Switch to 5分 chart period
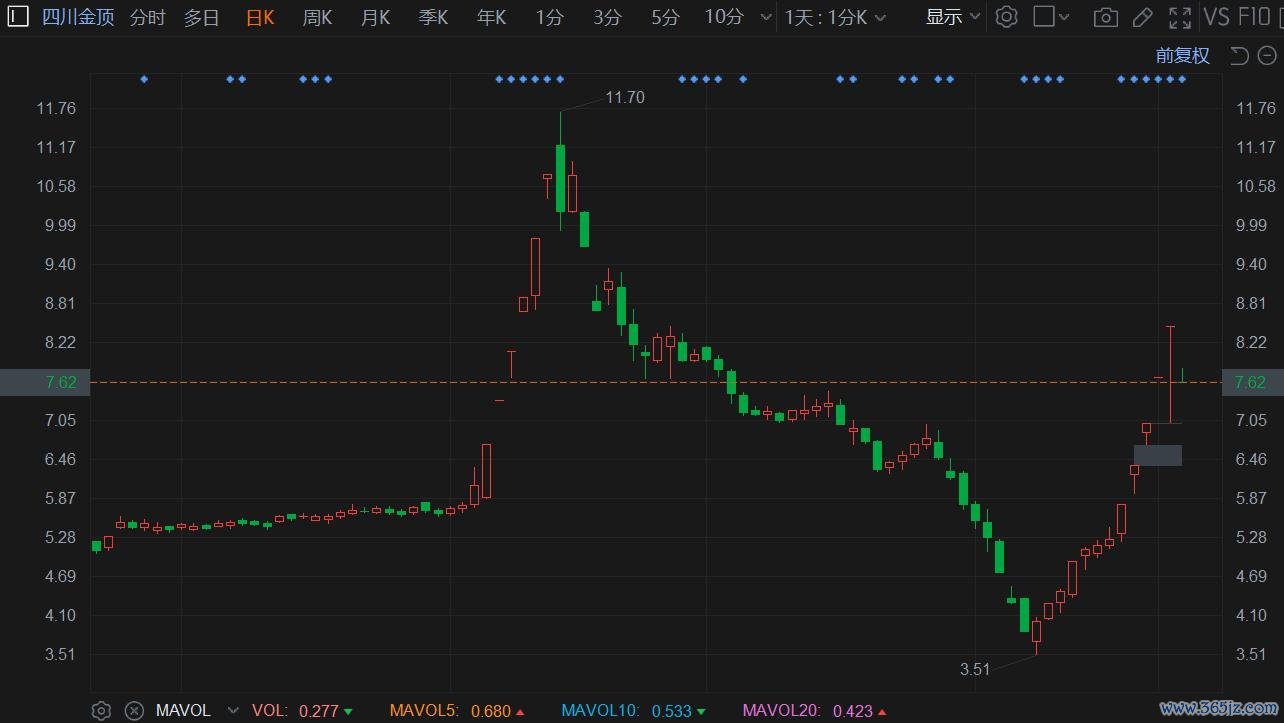1284x723 pixels. pyautogui.click(x=665, y=17)
